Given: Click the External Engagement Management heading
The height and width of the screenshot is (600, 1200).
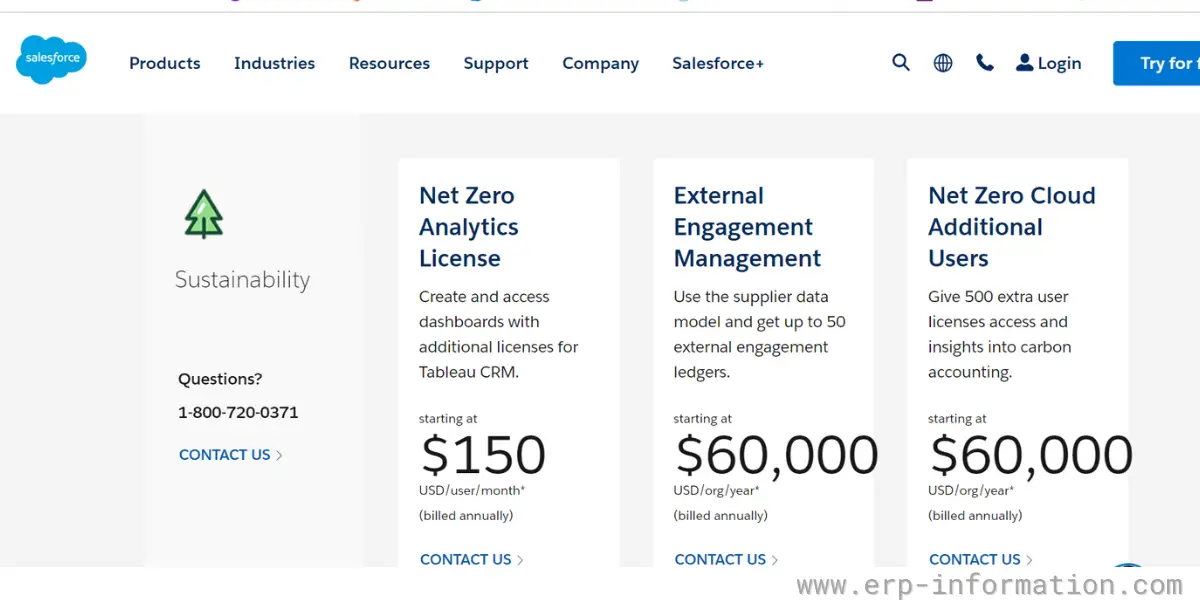Looking at the screenshot, I should point(748,227).
